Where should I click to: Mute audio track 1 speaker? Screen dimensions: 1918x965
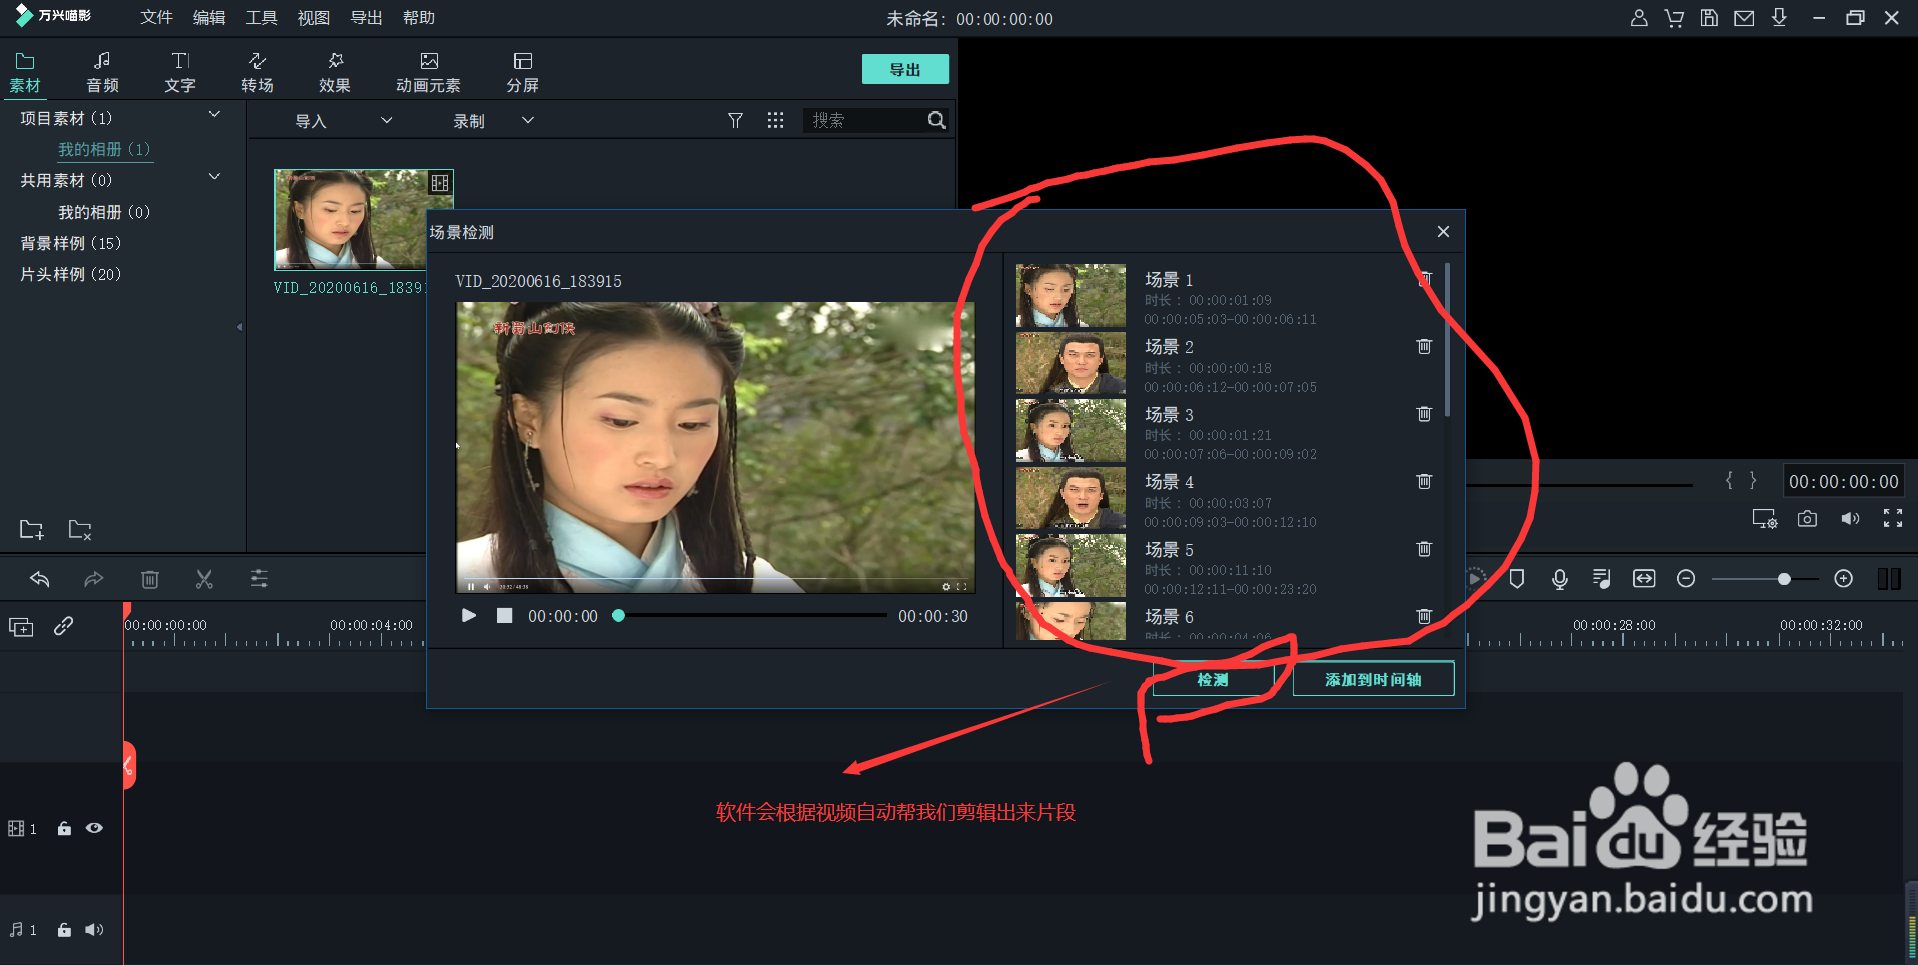[94, 930]
